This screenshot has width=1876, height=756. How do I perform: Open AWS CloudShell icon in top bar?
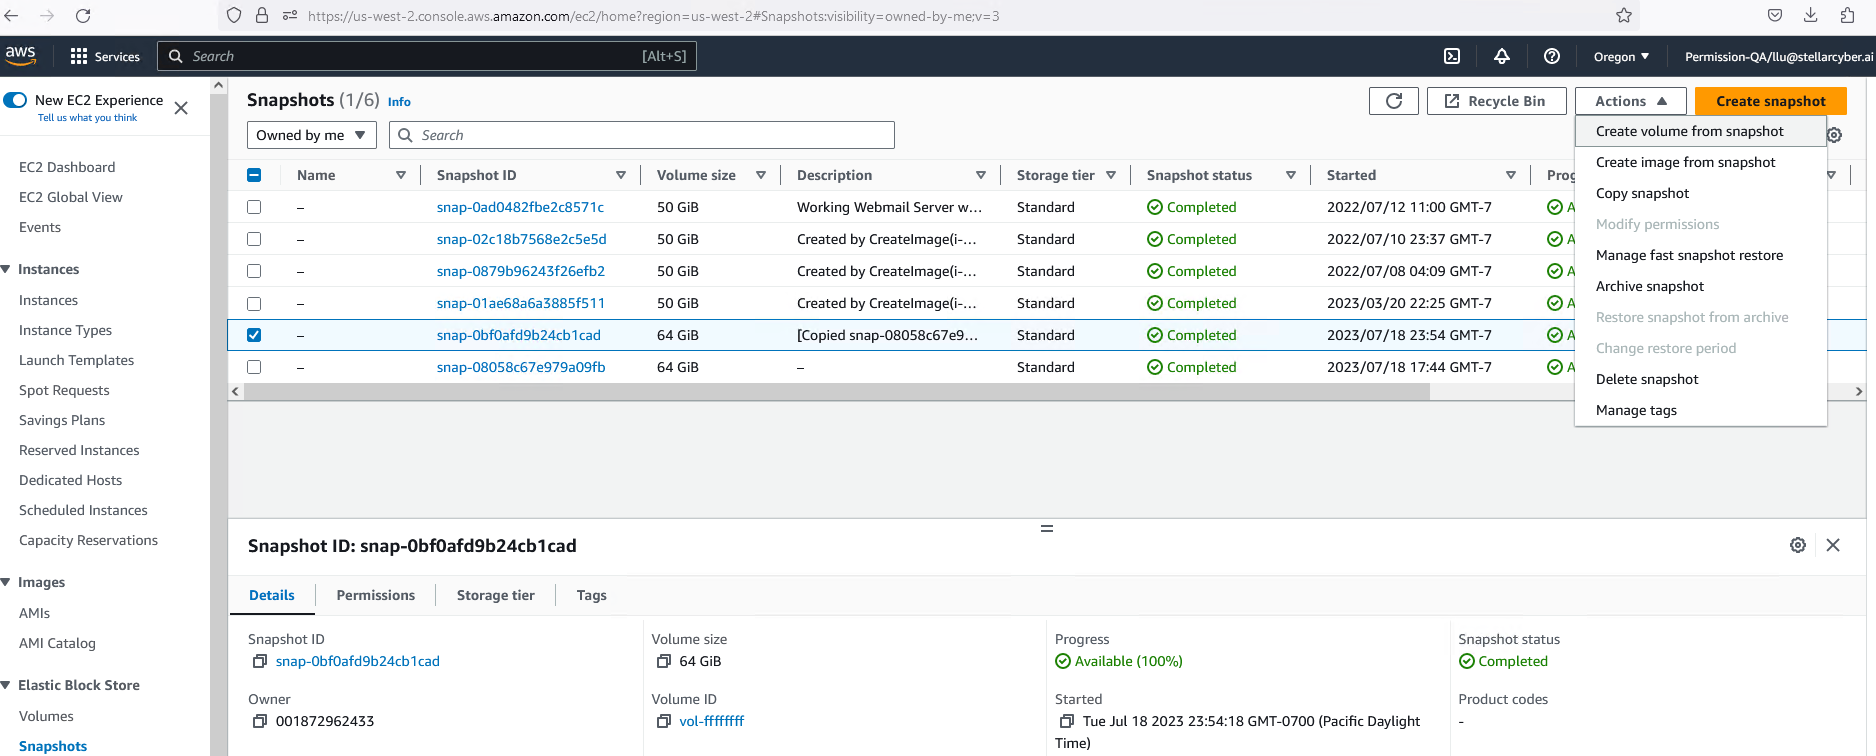(1452, 57)
